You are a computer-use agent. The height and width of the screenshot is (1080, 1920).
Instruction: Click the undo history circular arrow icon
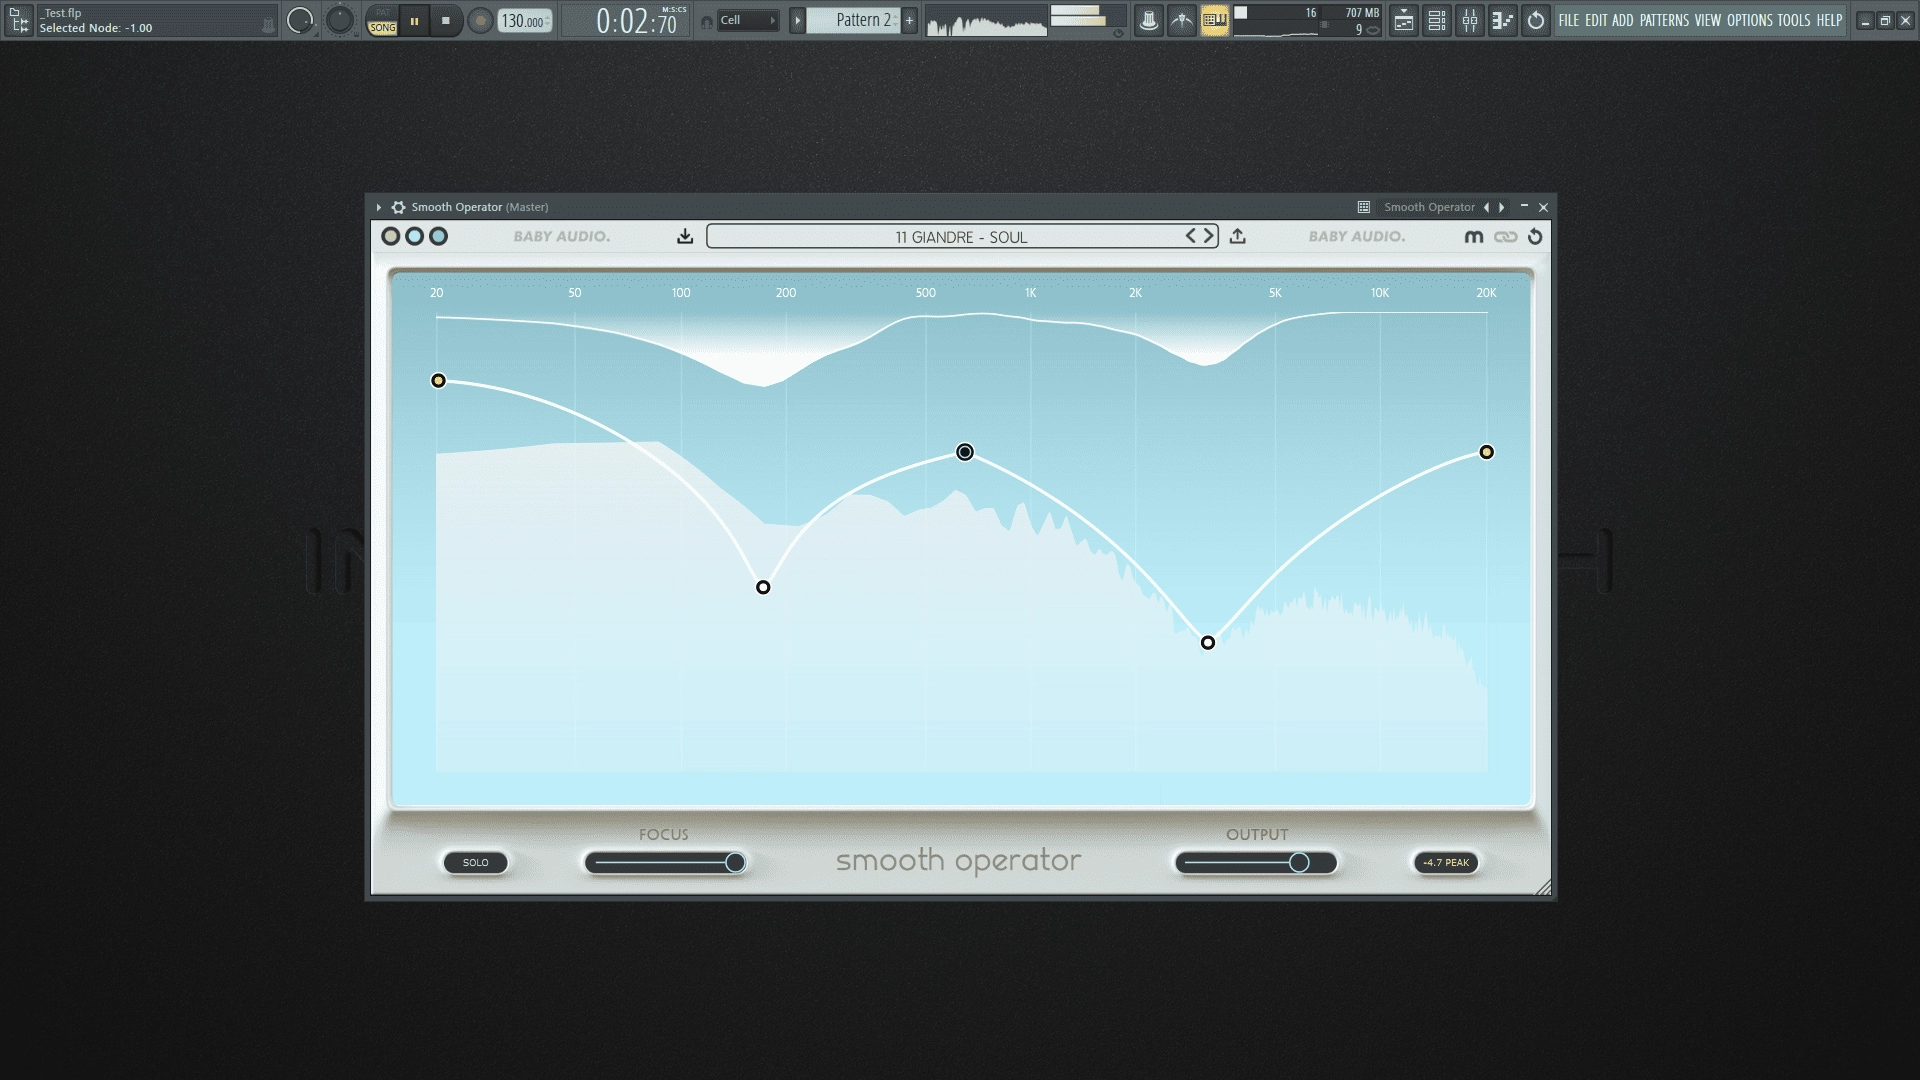click(x=1536, y=20)
